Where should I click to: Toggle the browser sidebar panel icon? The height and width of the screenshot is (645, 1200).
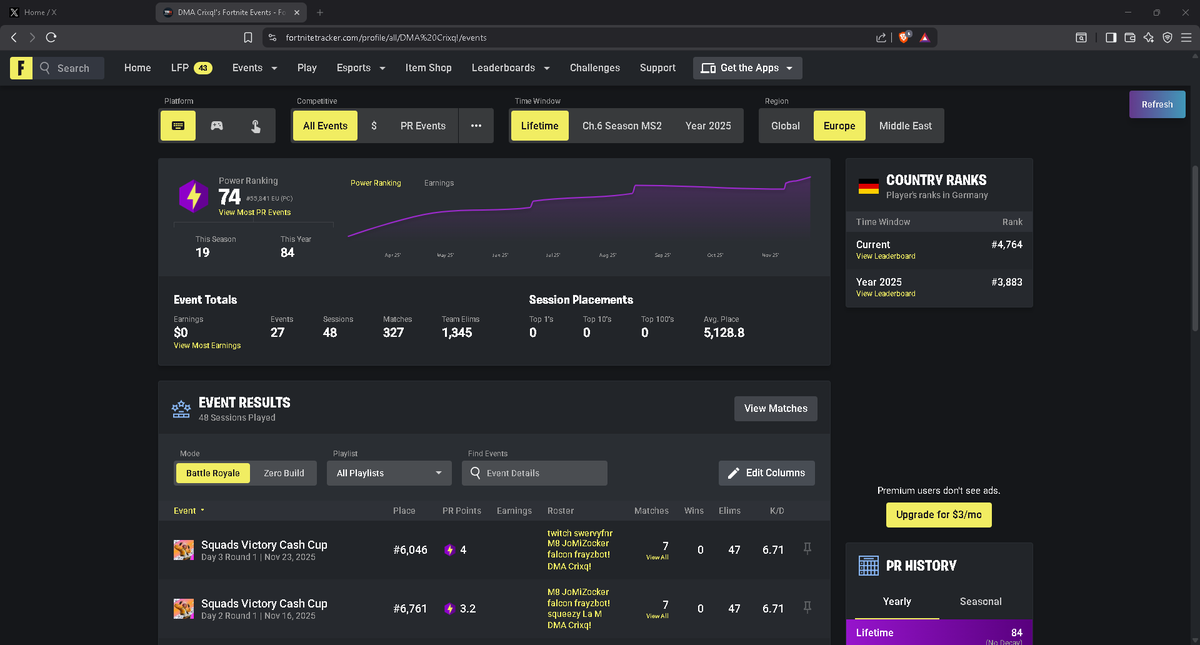tap(1111, 37)
